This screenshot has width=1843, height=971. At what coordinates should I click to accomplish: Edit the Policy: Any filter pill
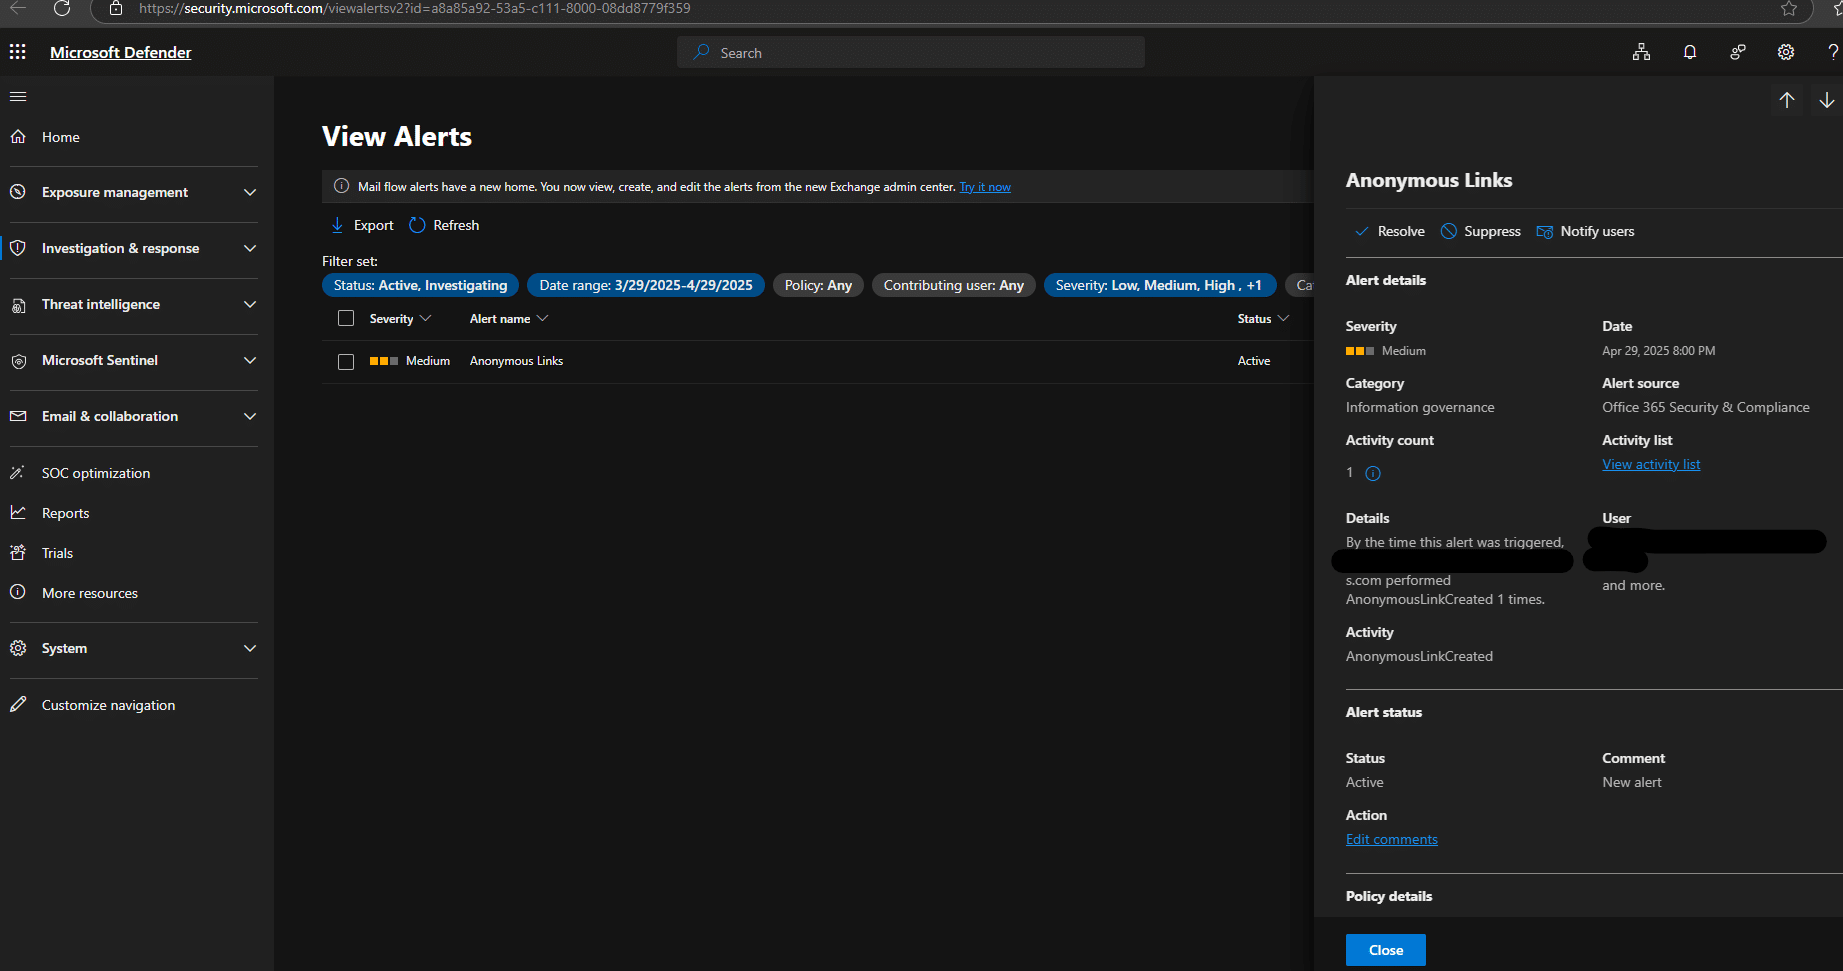818,285
